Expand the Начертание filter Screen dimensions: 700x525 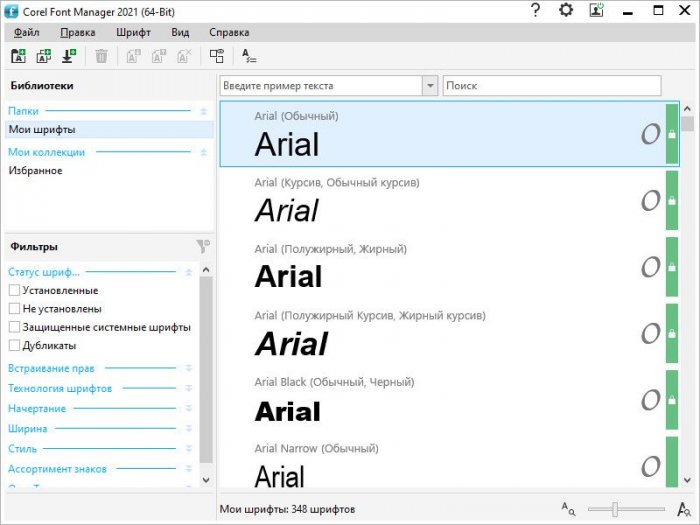coord(188,408)
